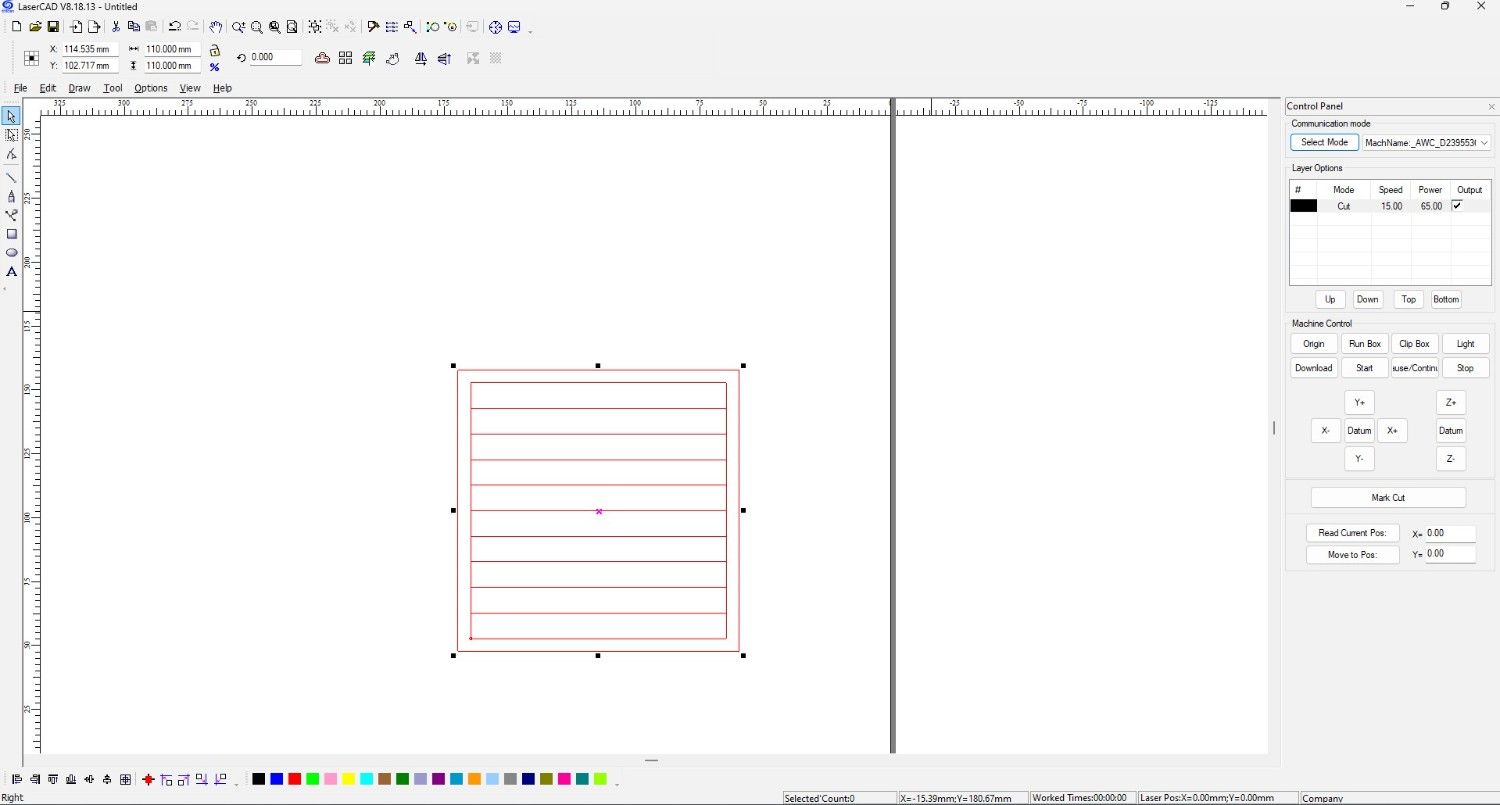Click the Stop button in Machine Control
The image size is (1500, 805).
coord(1465,368)
